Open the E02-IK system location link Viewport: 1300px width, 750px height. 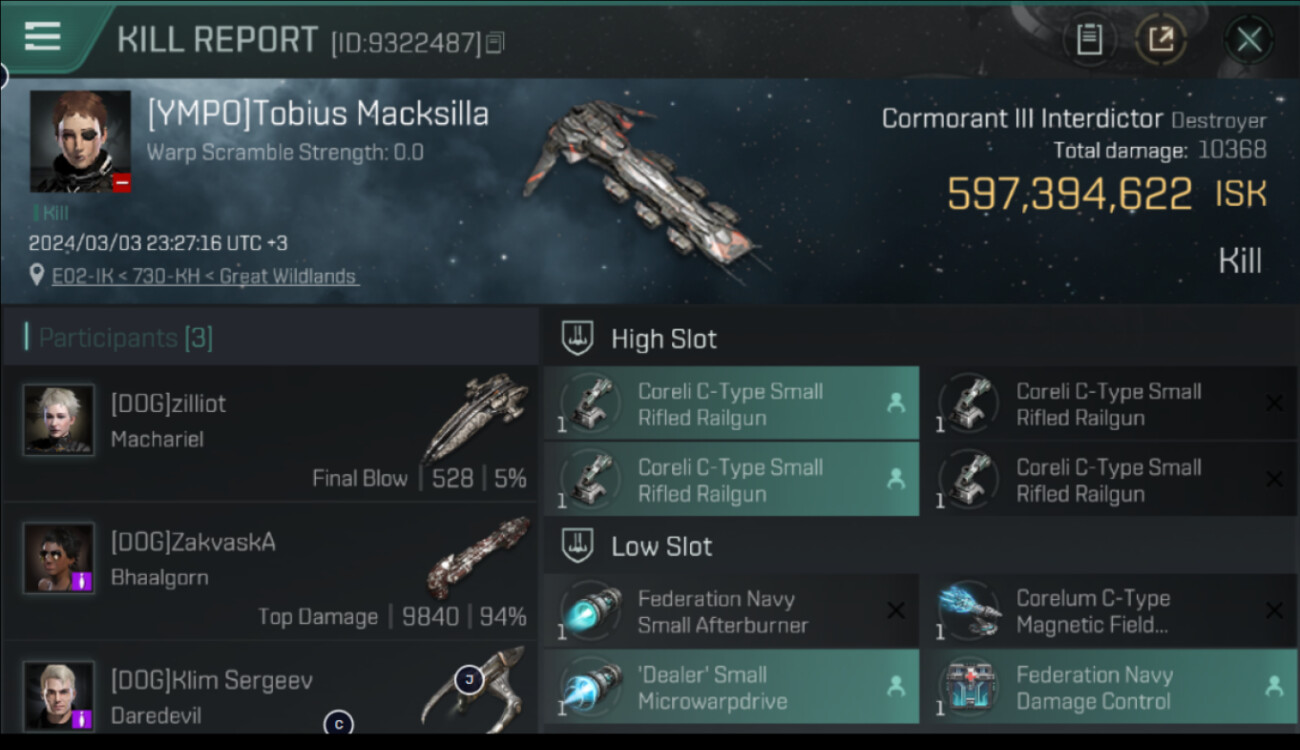[x=205, y=276]
